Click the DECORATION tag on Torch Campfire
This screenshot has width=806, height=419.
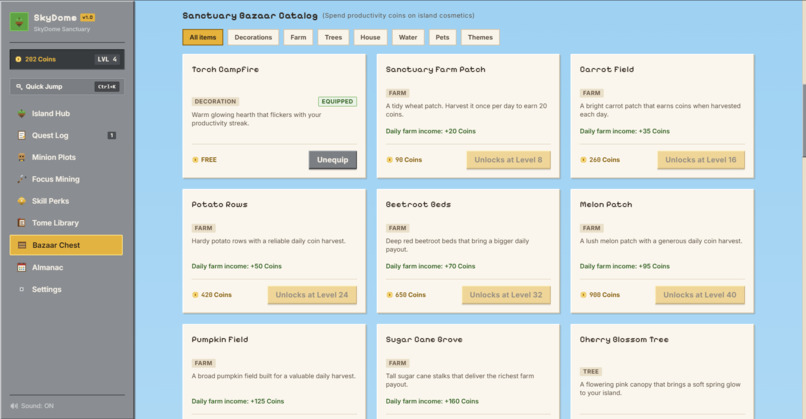click(215, 101)
